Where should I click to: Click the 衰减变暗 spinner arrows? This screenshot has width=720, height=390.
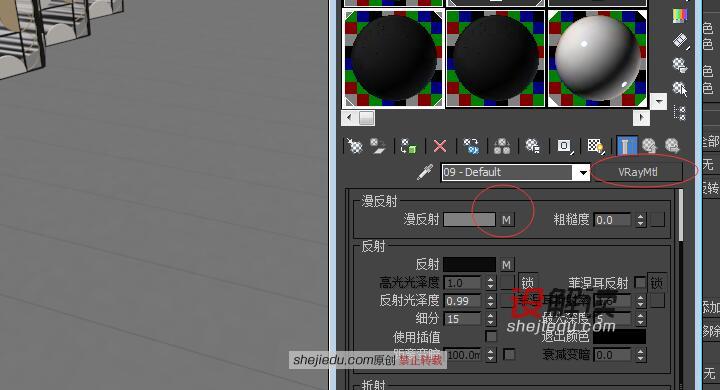coord(641,355)
